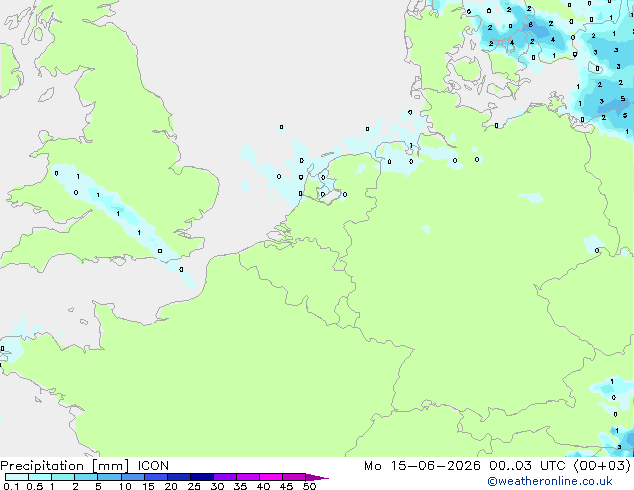Click the 40–45 mm magenta legend swatch
Image resolution: width=634 pixels, height=490 pixels.
[271, 477]
